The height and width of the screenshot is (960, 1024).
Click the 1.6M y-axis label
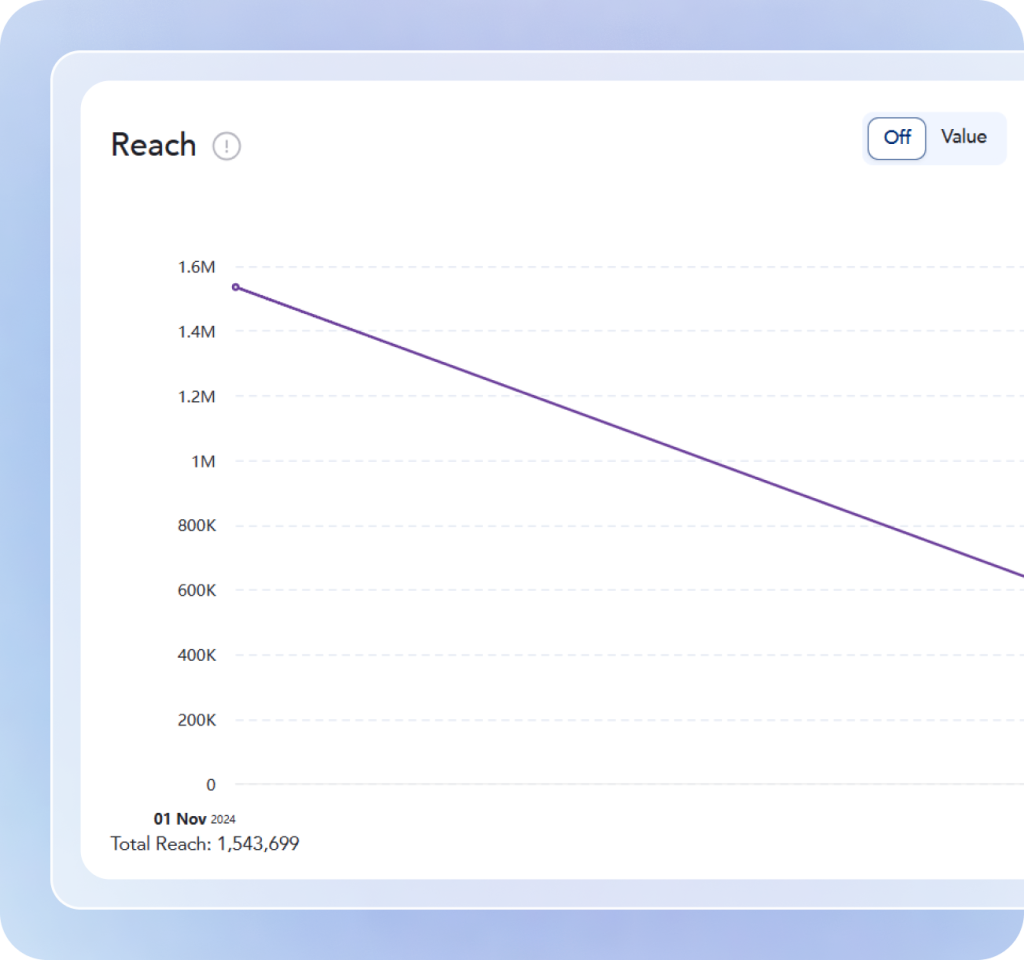(197, 267)
